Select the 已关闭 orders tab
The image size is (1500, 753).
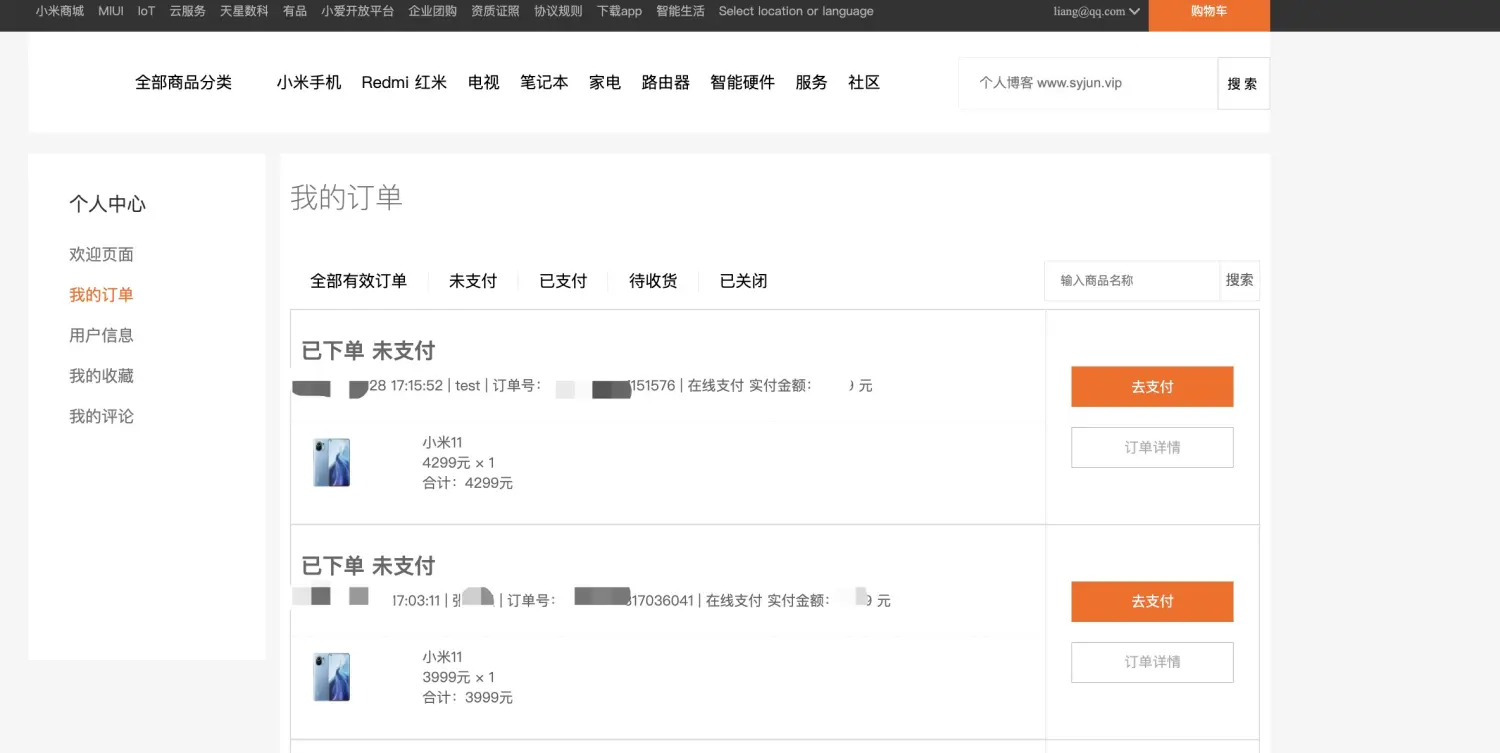[743, 281]
